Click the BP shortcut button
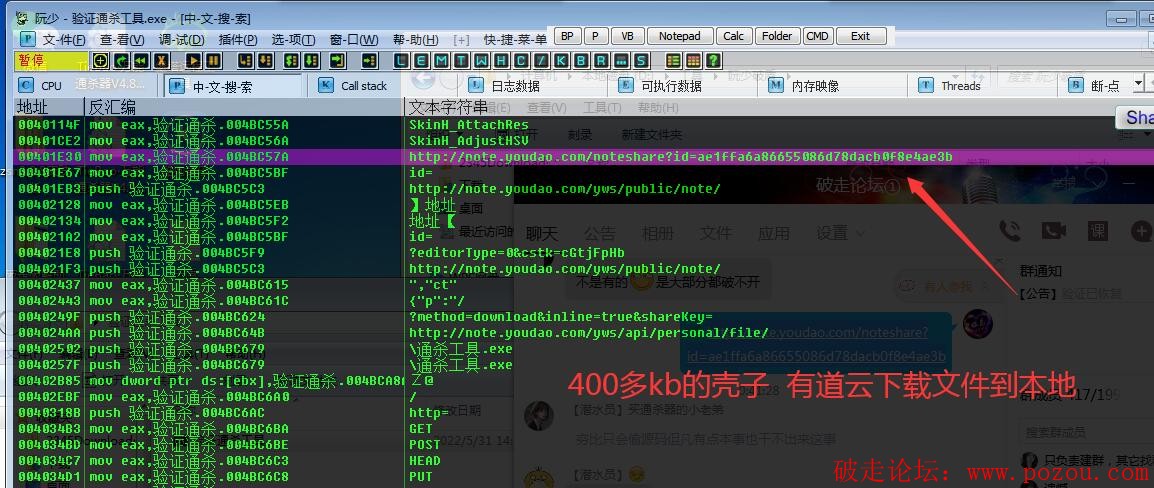The width and height of the screenshot is (1154, 488). tap(567, 36)
